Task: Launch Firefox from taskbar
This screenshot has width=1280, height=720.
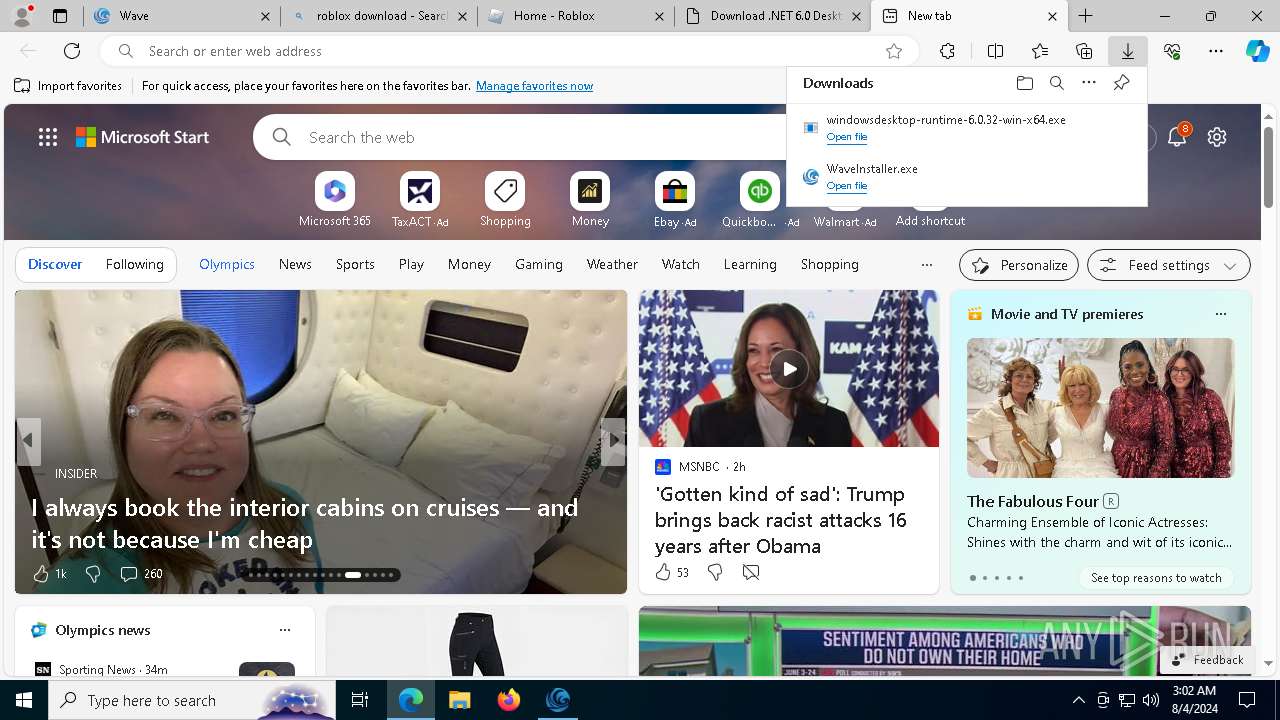Action: coord(508,700)
